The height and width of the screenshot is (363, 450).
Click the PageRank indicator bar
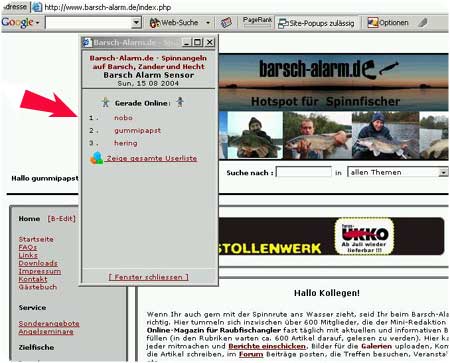257,22
